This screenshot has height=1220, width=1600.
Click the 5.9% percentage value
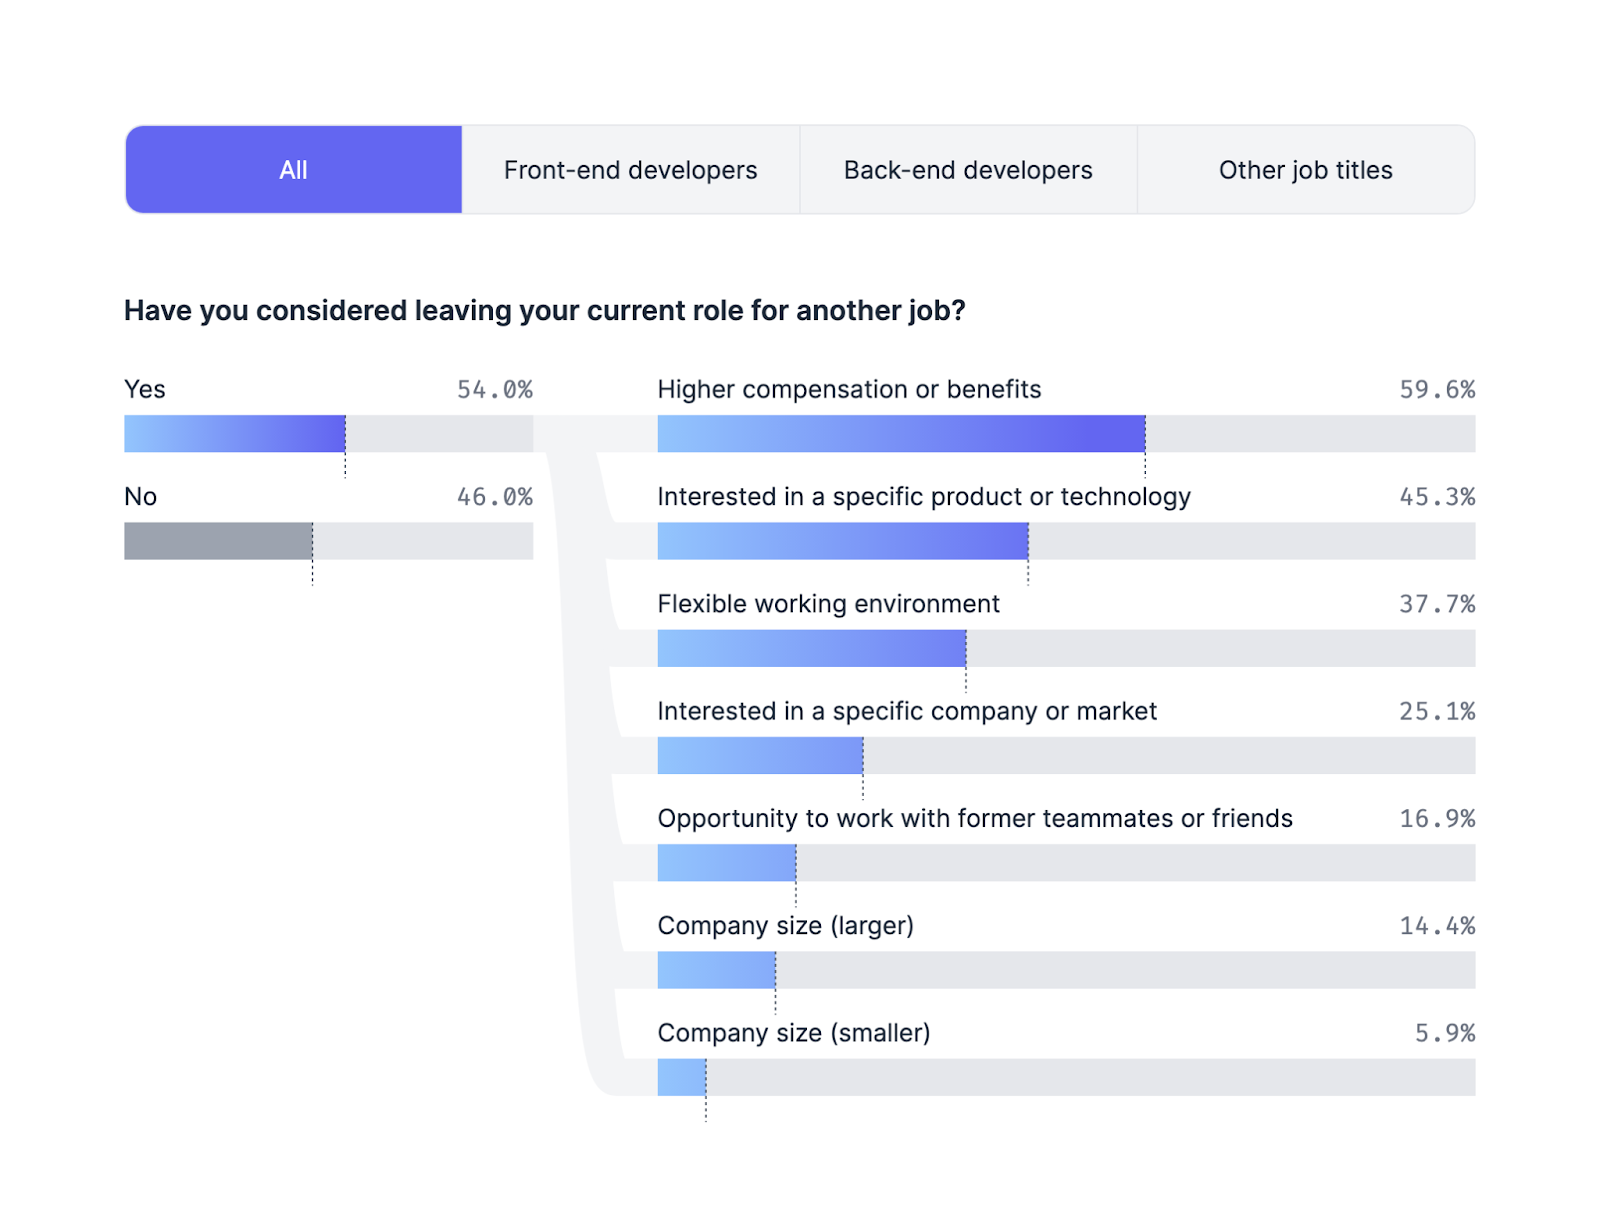tap(1445, 1033)
